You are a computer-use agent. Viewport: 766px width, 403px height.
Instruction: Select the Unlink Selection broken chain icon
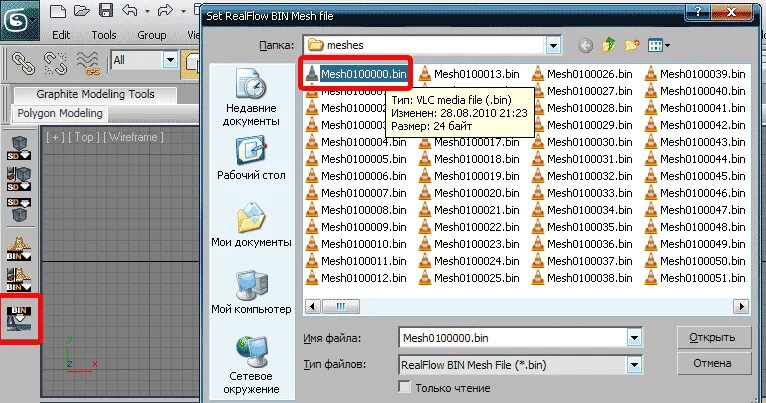(55, 64)
